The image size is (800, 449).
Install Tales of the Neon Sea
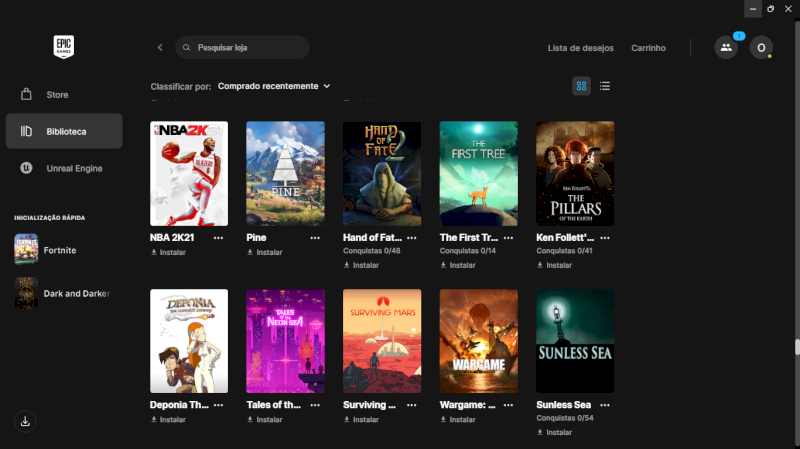pos(265,419)
